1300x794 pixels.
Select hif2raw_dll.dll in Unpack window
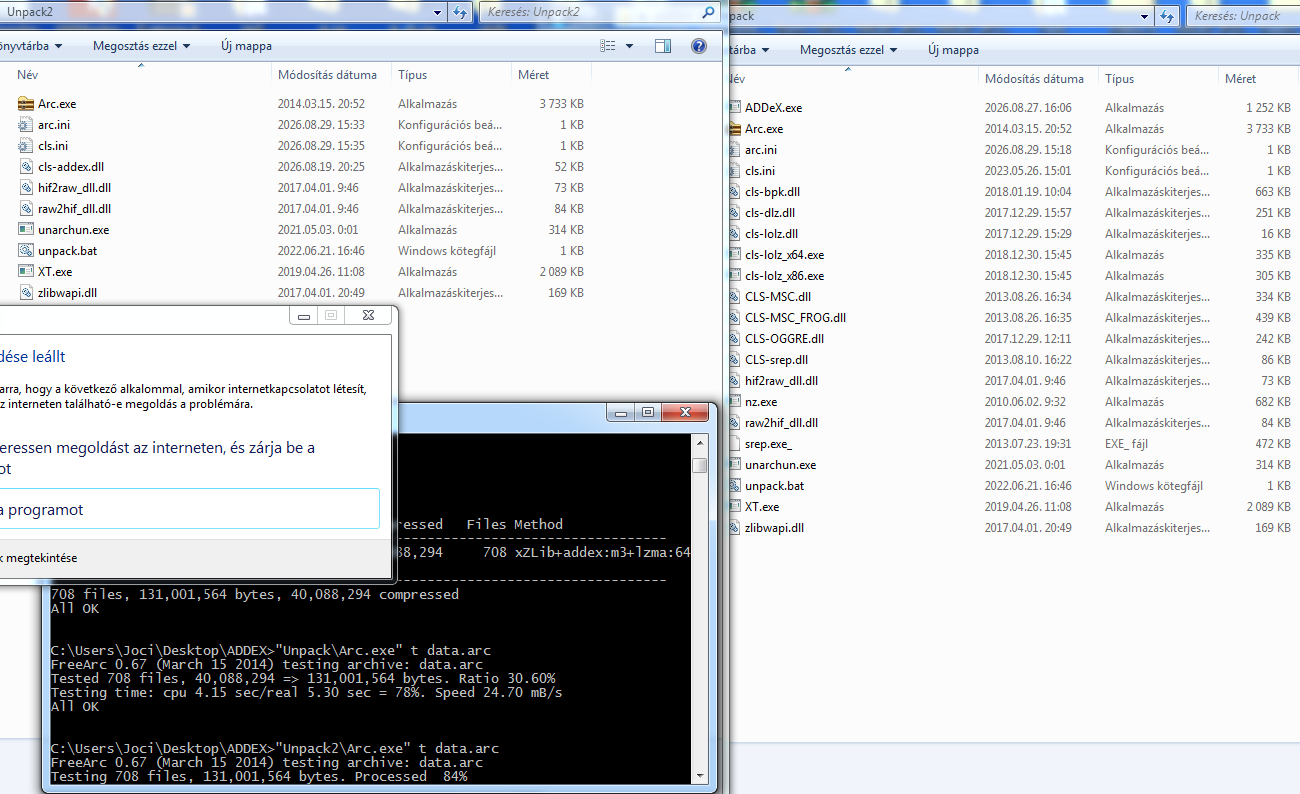[x=781, y=381]
